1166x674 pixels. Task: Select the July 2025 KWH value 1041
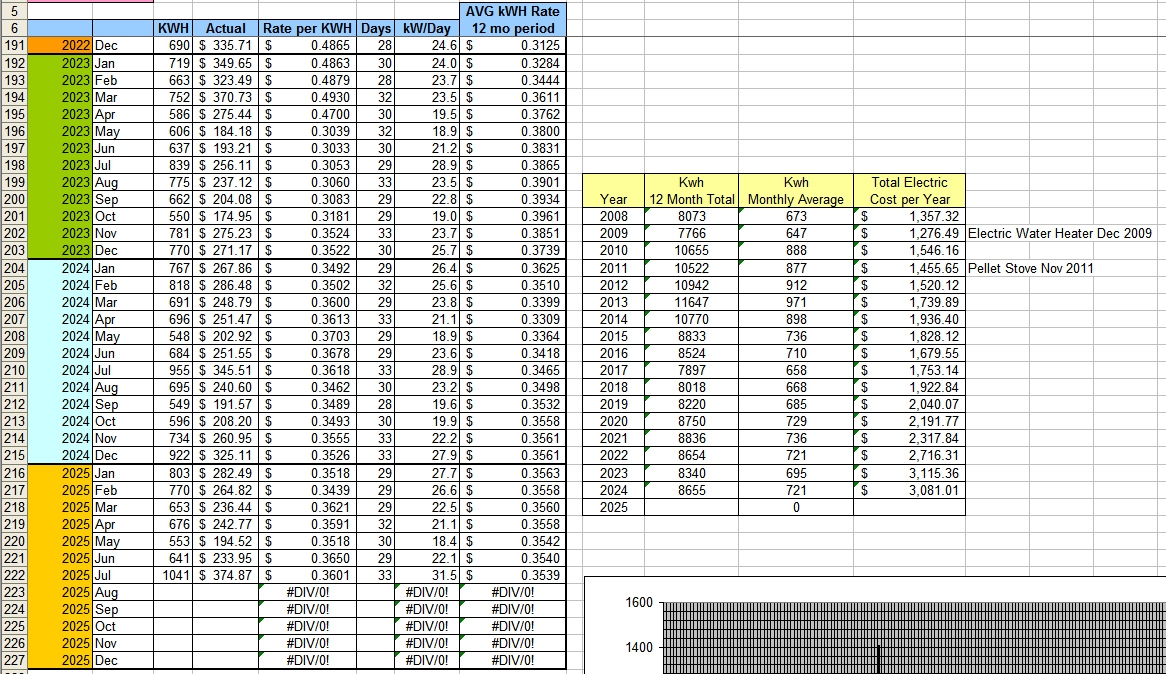pos(174,575)
